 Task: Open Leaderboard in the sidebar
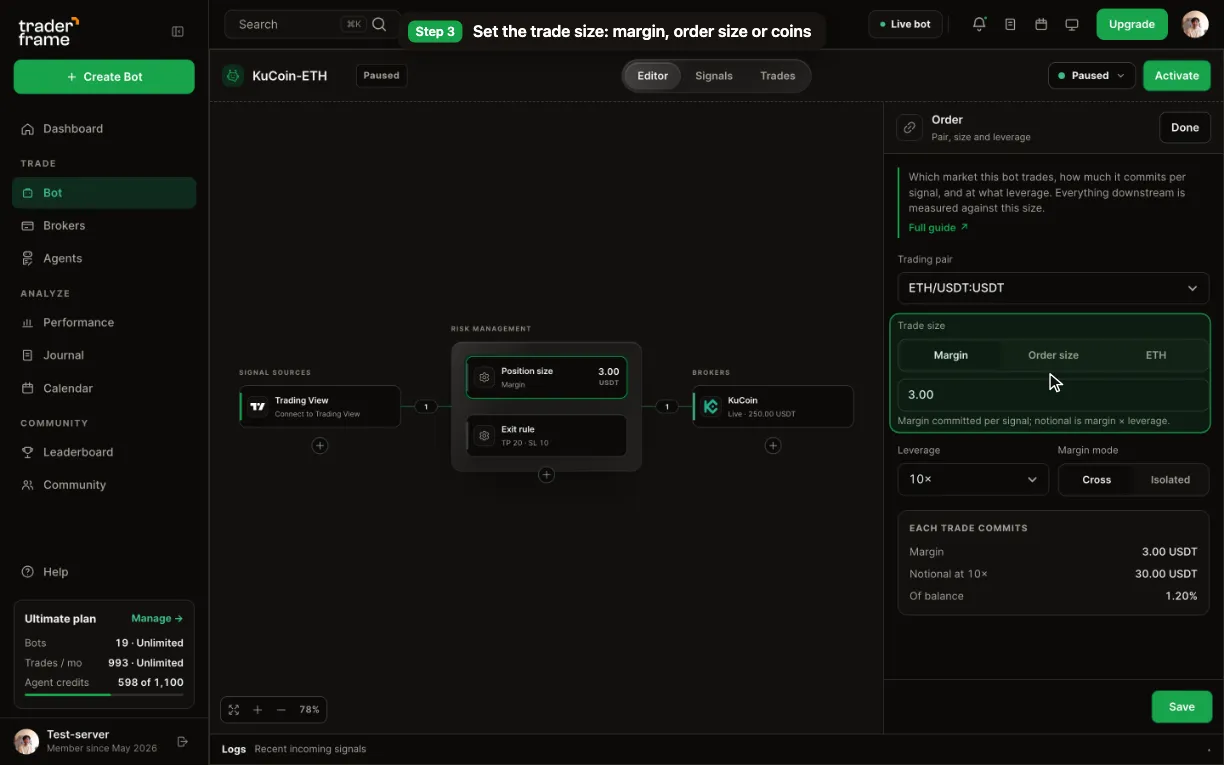click(x=104, y=452)
